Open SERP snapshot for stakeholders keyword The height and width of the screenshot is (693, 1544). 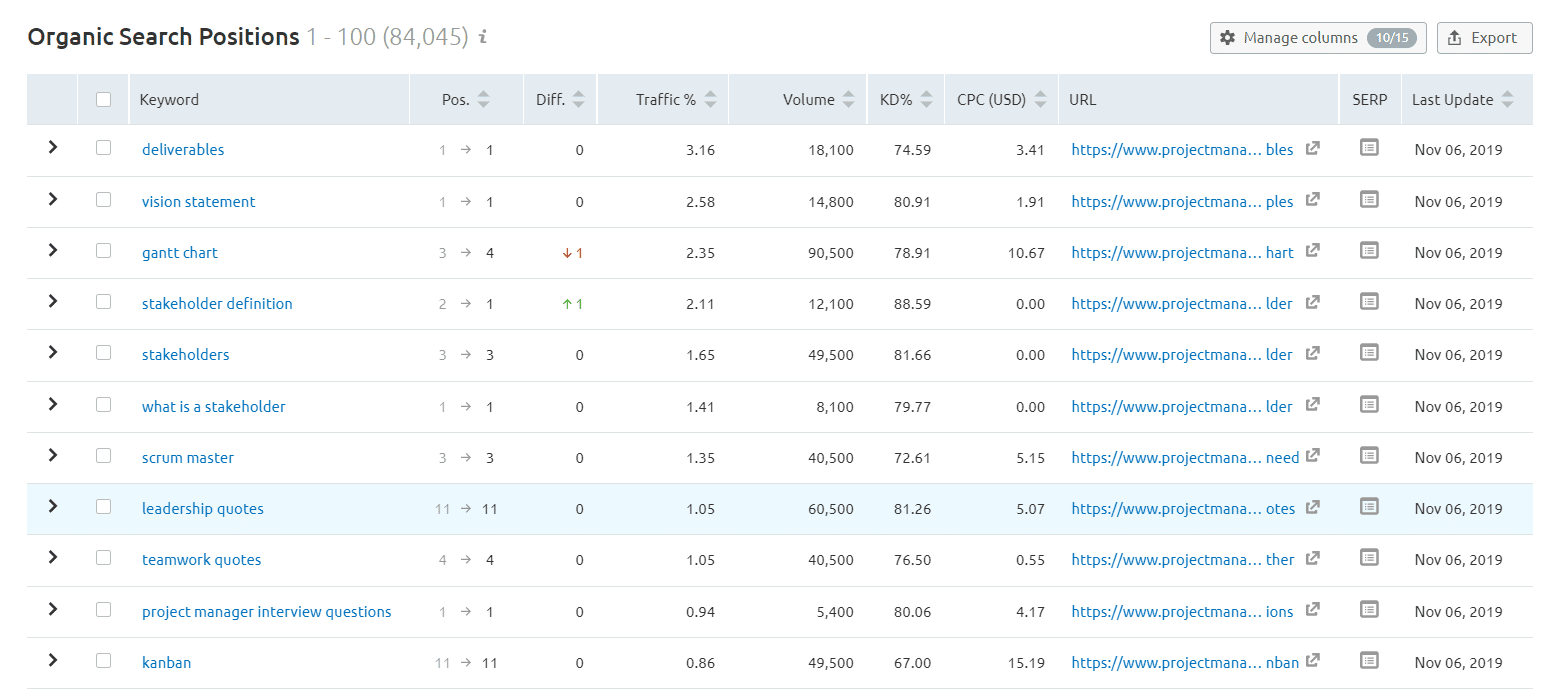(1369, 352)
